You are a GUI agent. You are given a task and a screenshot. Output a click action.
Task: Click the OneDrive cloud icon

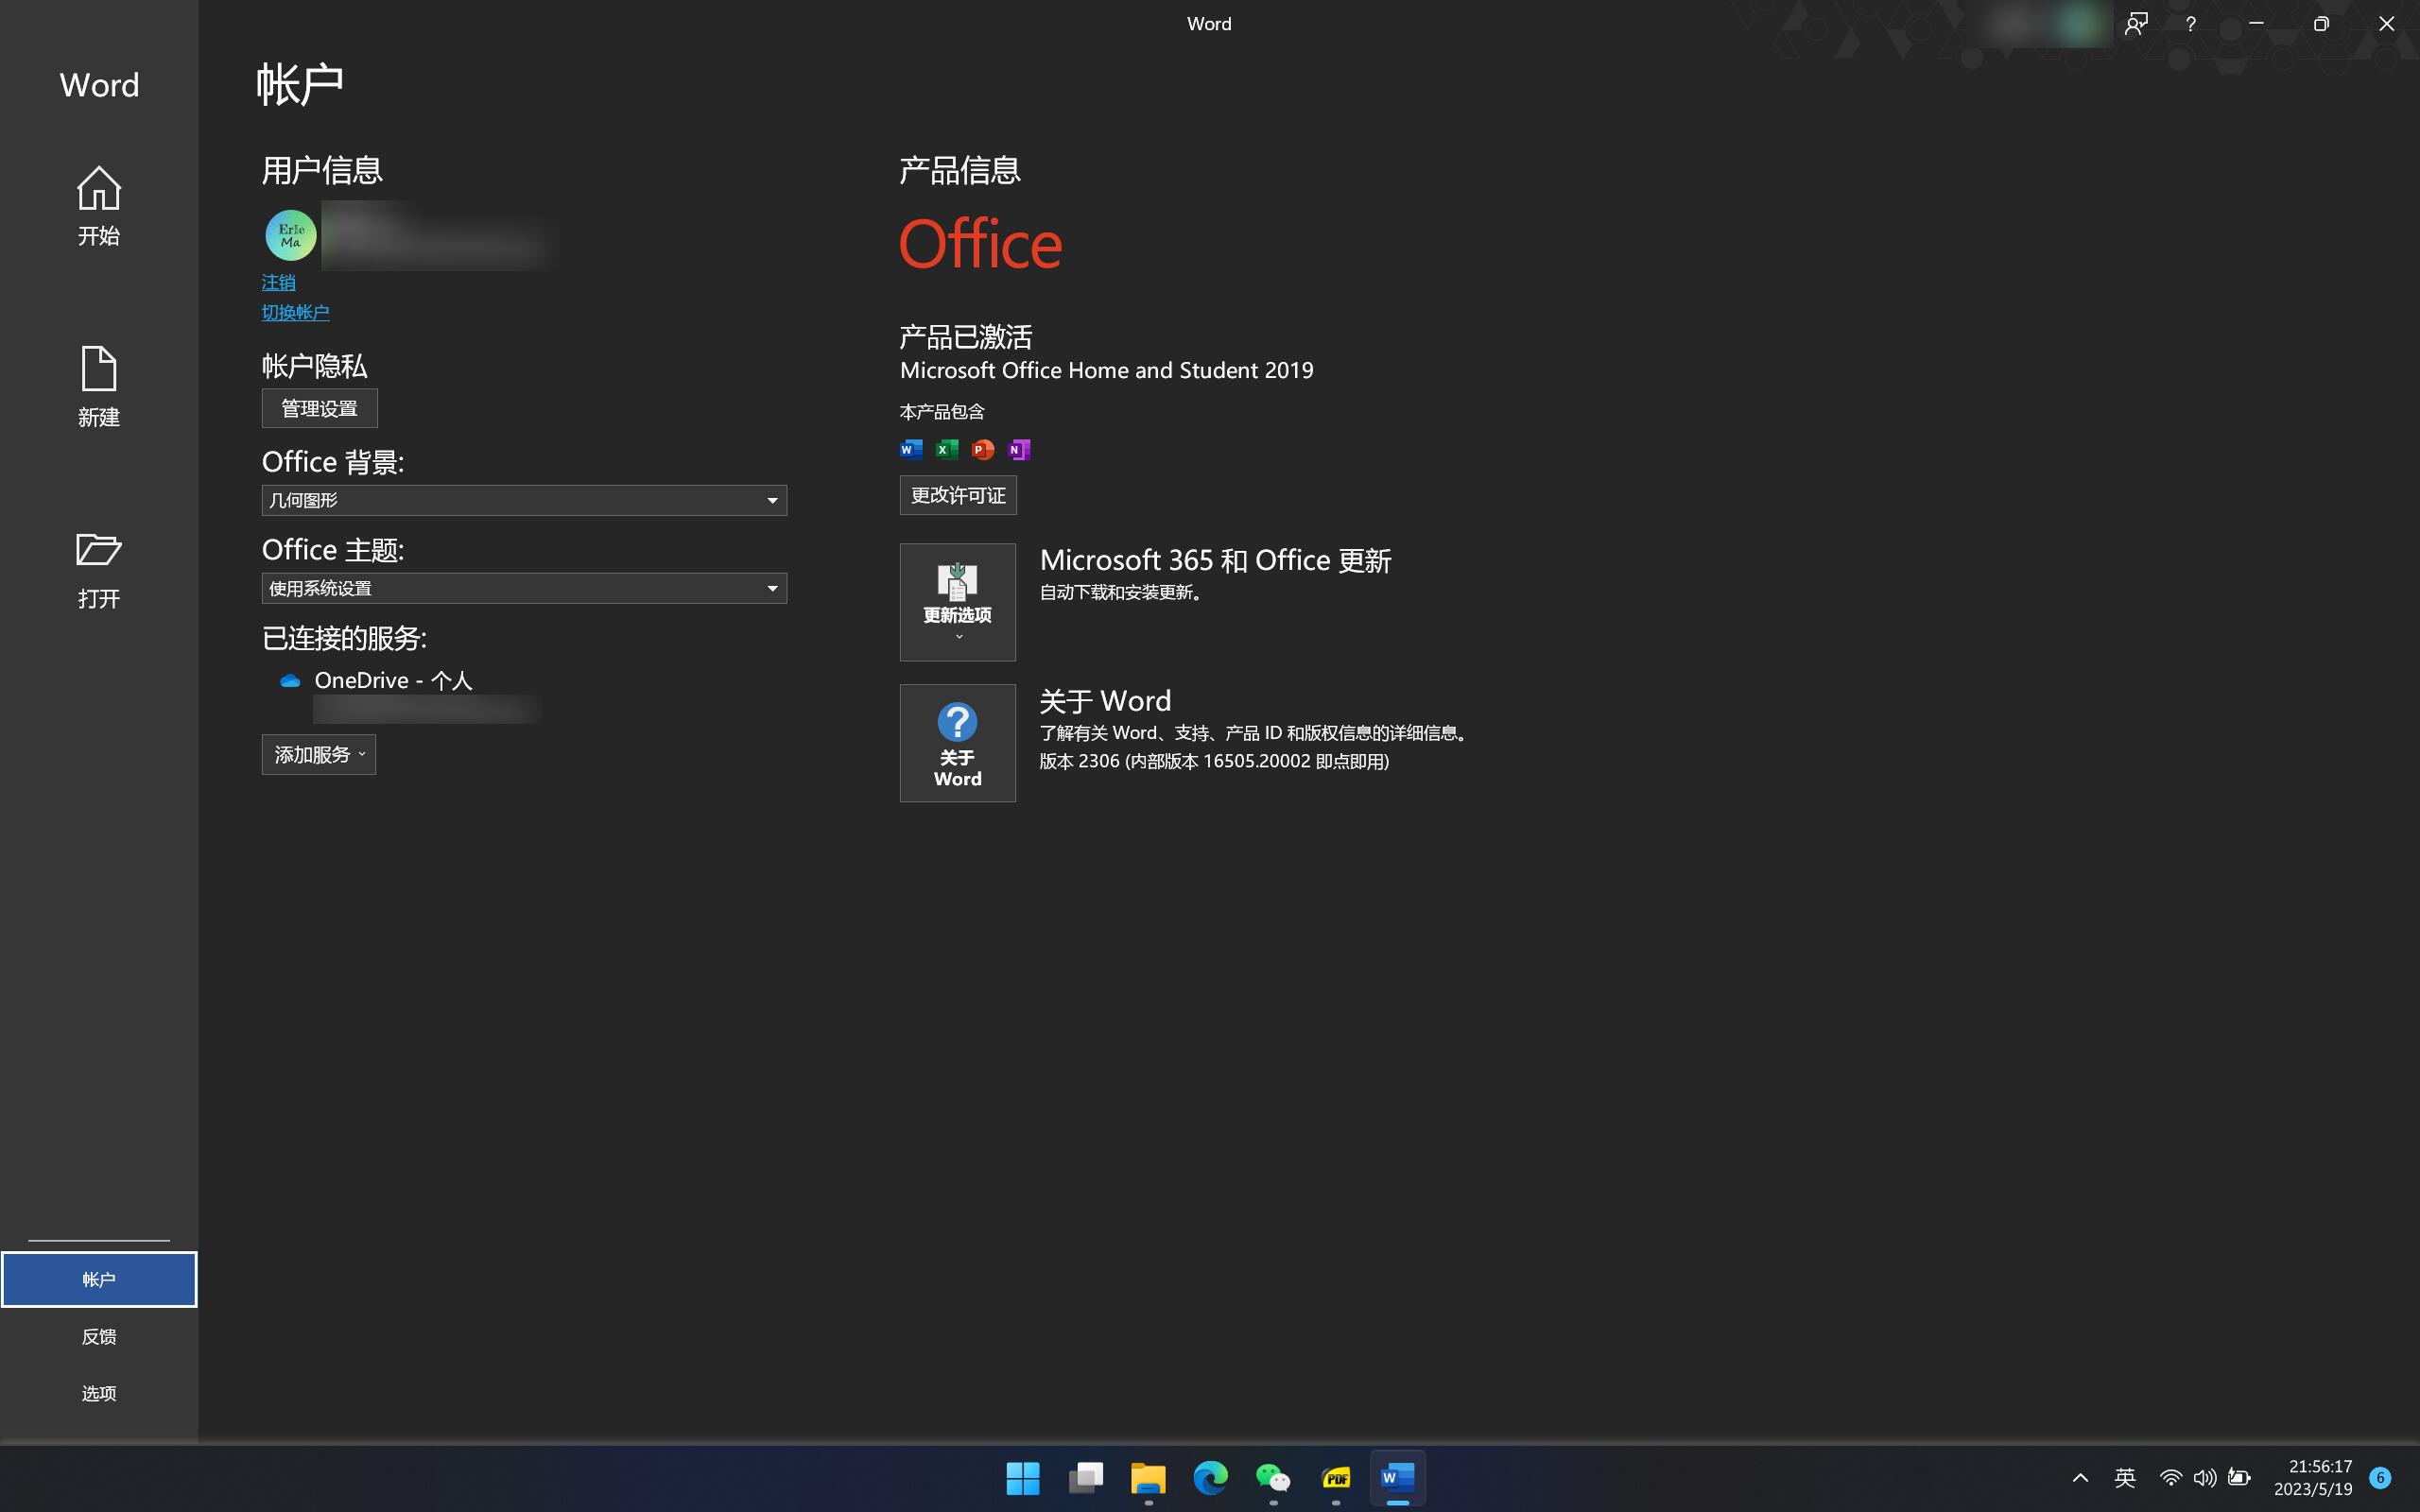pos(290,680)
